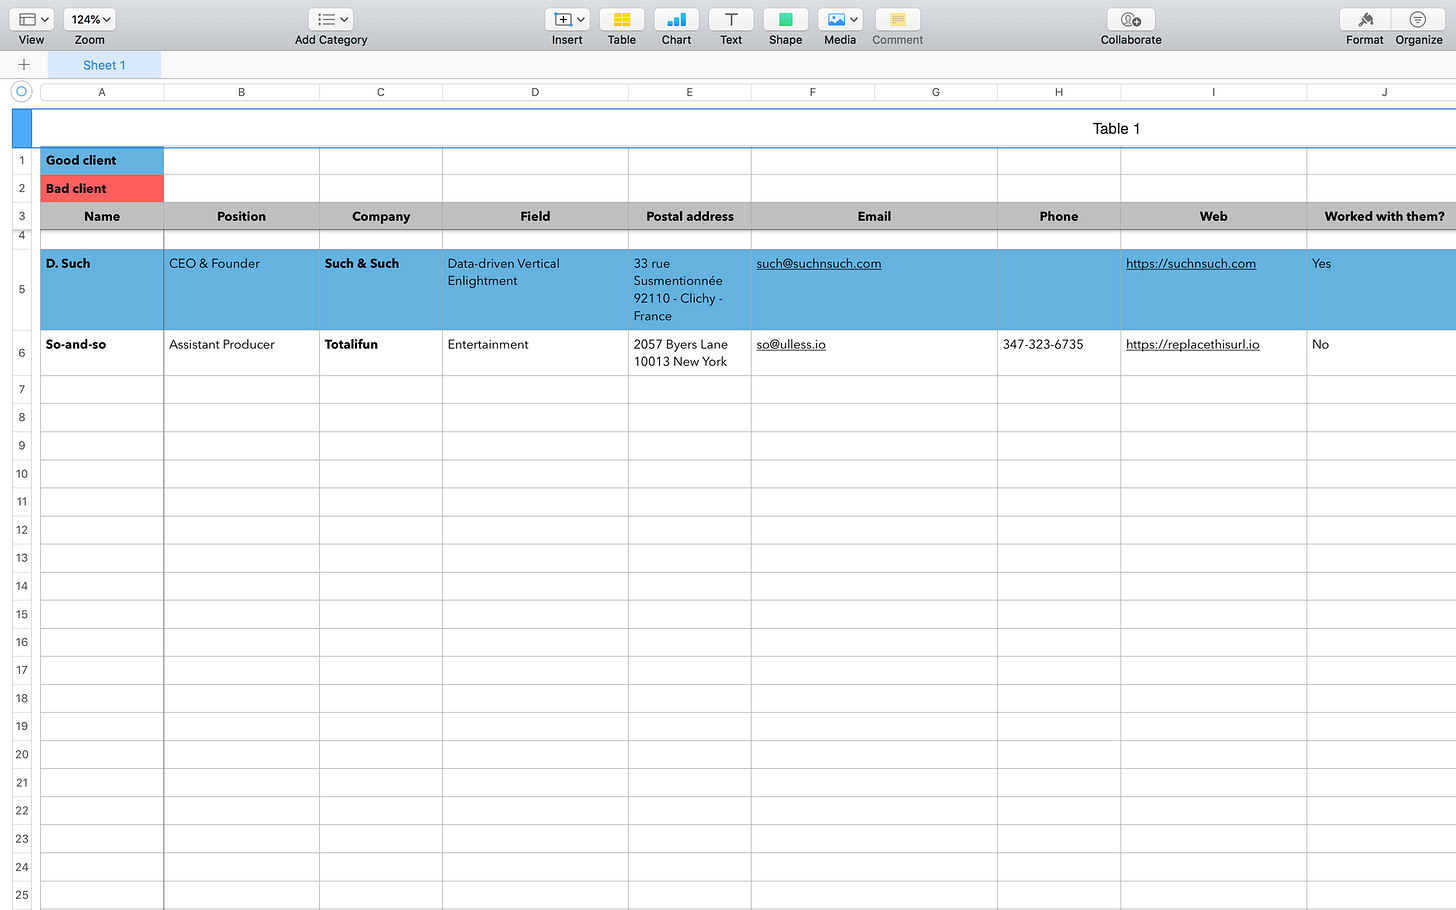
Task: Add a new sheet
Action: click(24, 65)
